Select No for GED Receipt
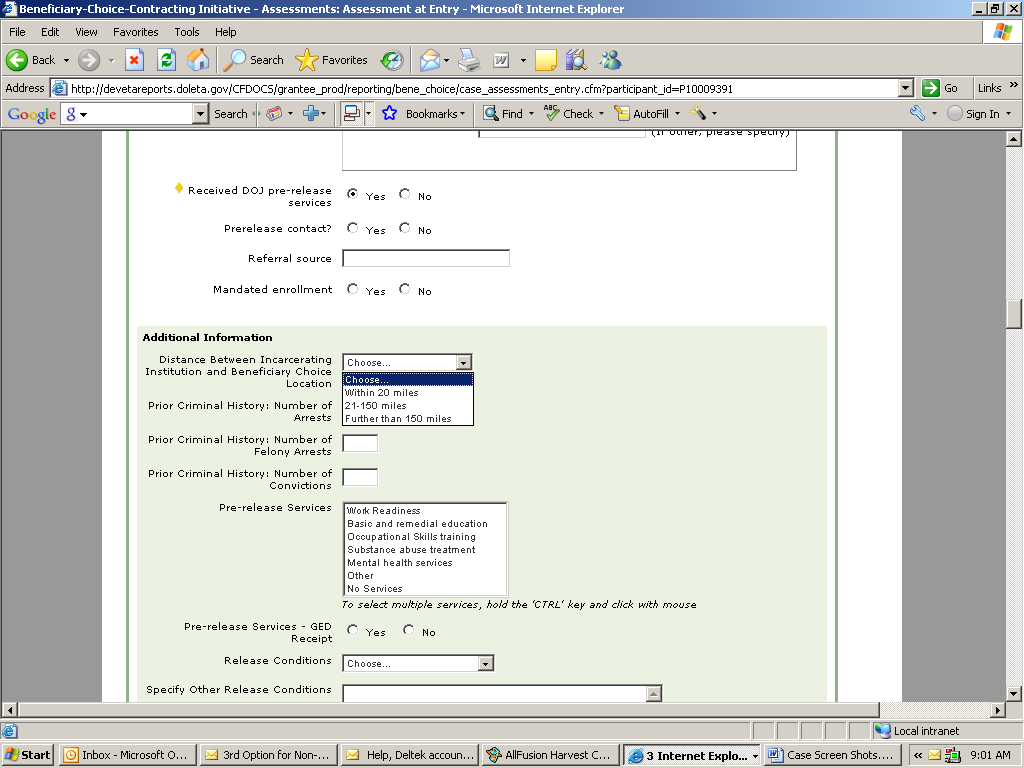Image resolution: width=1024 pixels, height=768 pixels. (x=409, y=630)
